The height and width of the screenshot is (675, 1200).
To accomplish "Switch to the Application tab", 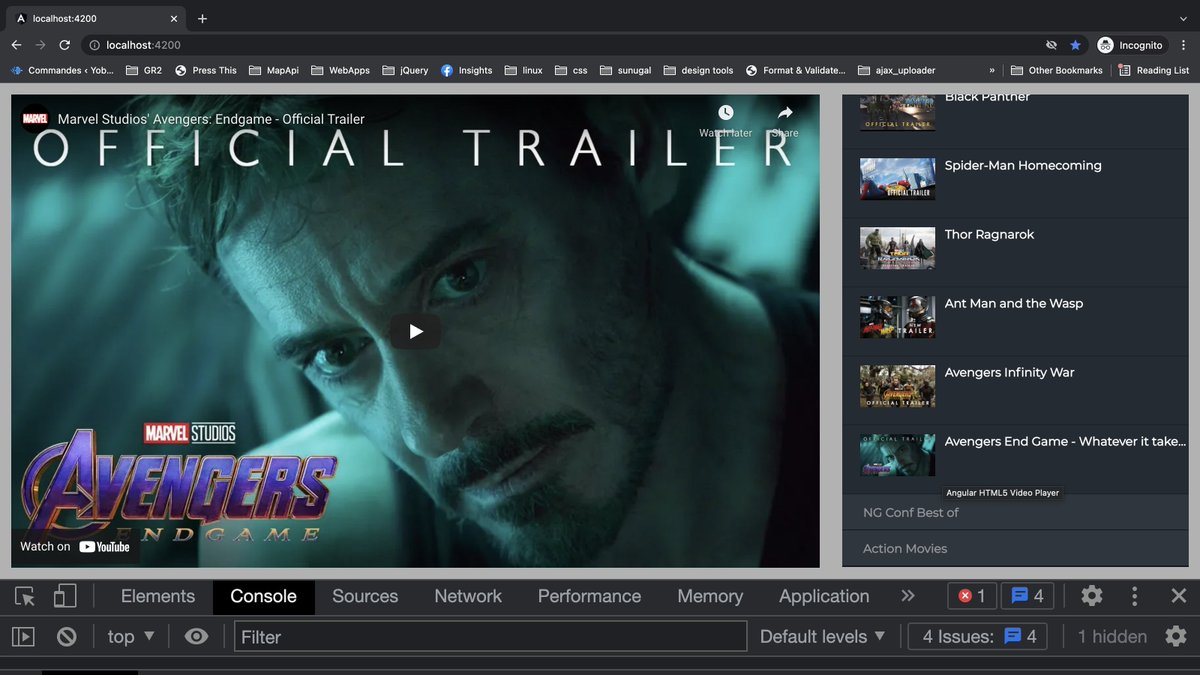I will point(824,596).
